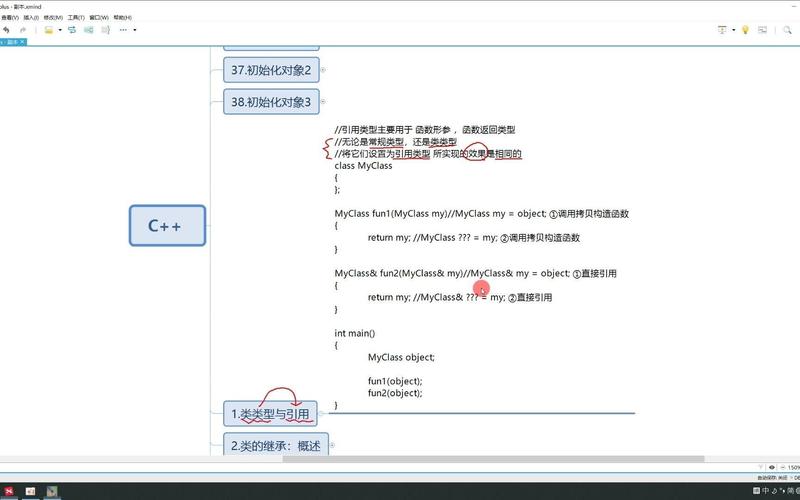Click the line starting 'MyClass& fun2(MyClass& my)'
The image size is (800, 500).
[x=476, y=273]
